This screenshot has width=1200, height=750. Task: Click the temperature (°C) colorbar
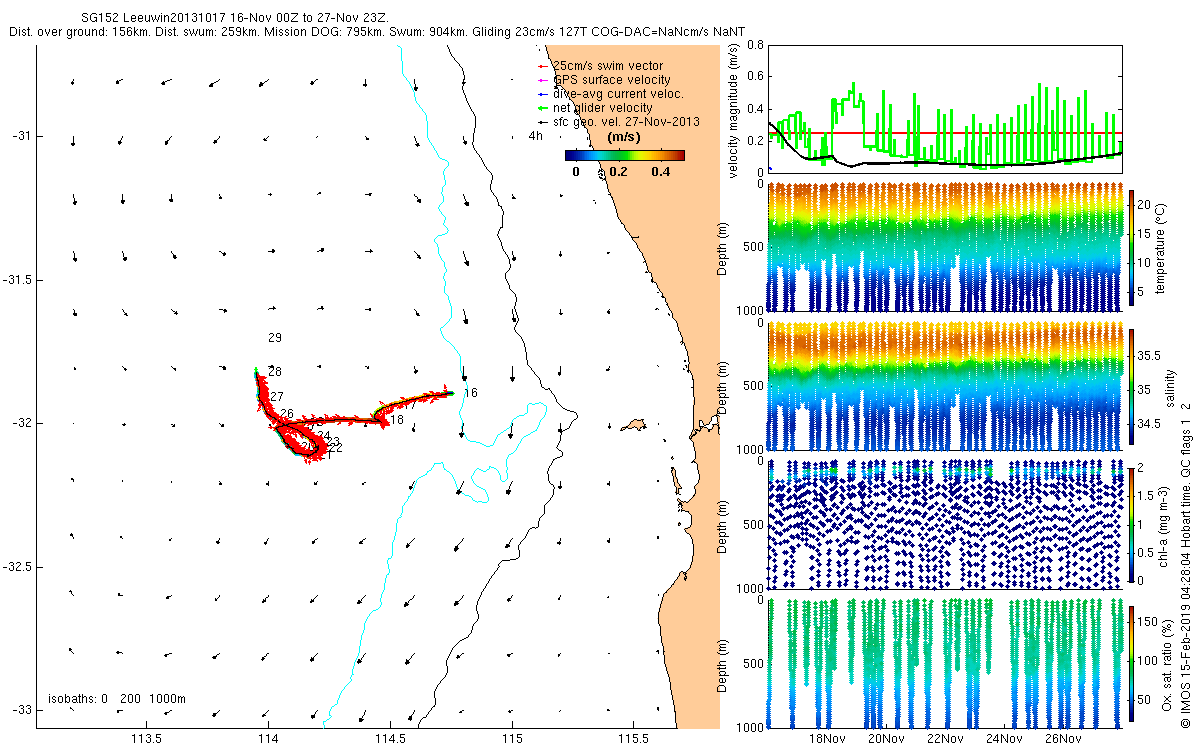point(1132,248)
